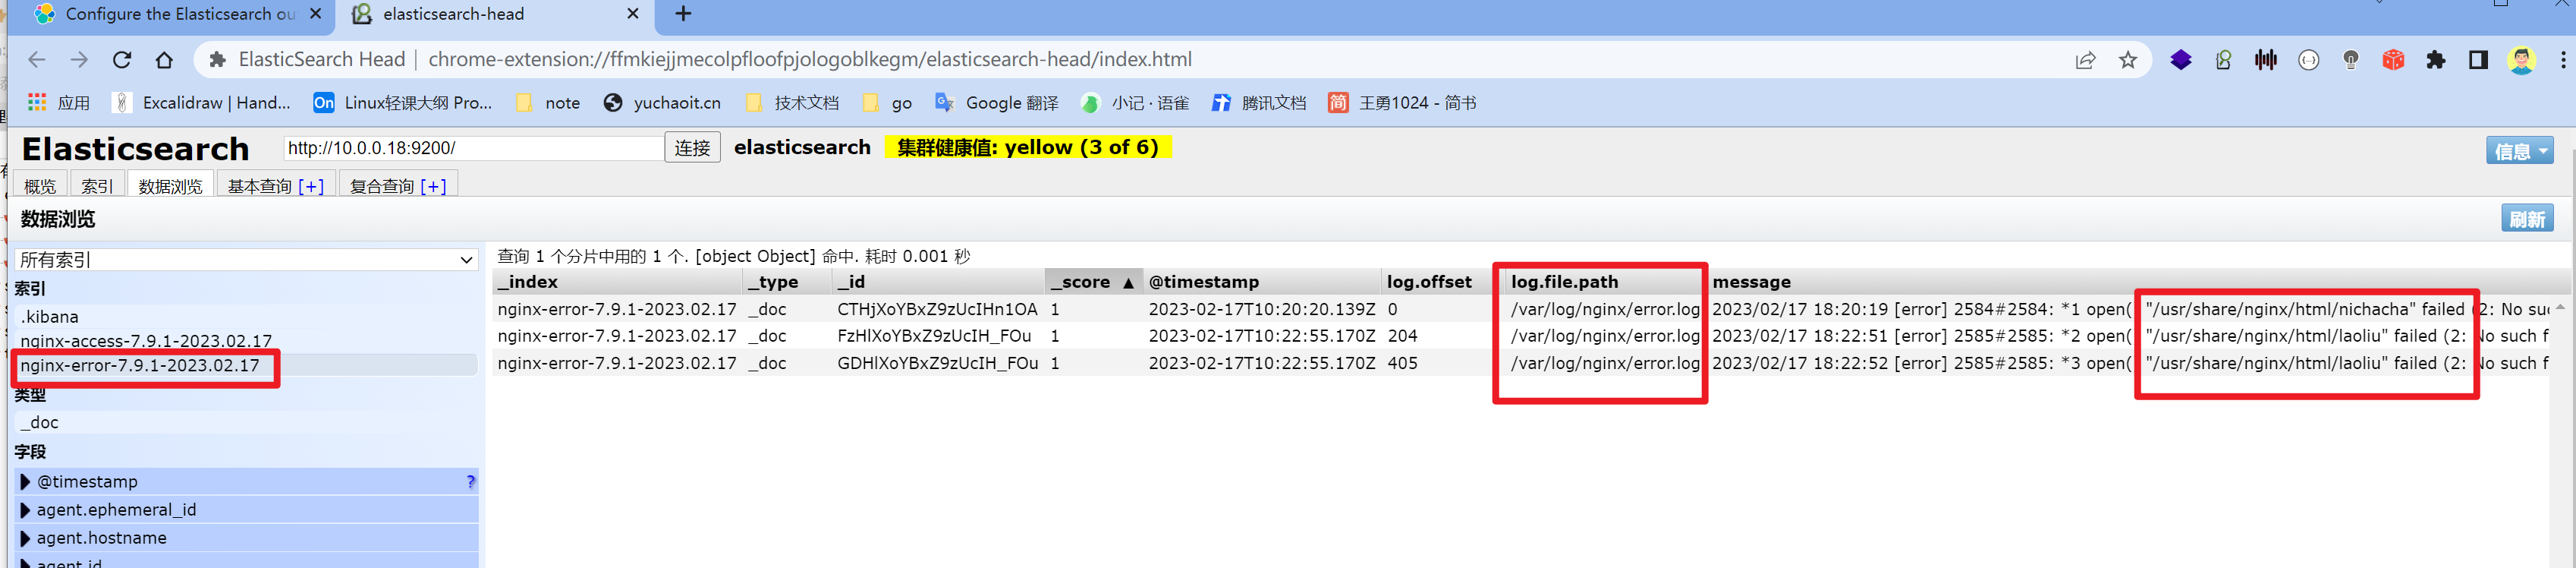Toggle the browser side panel icon
Screen dimensions: 2576x568
click(2477, 60)
